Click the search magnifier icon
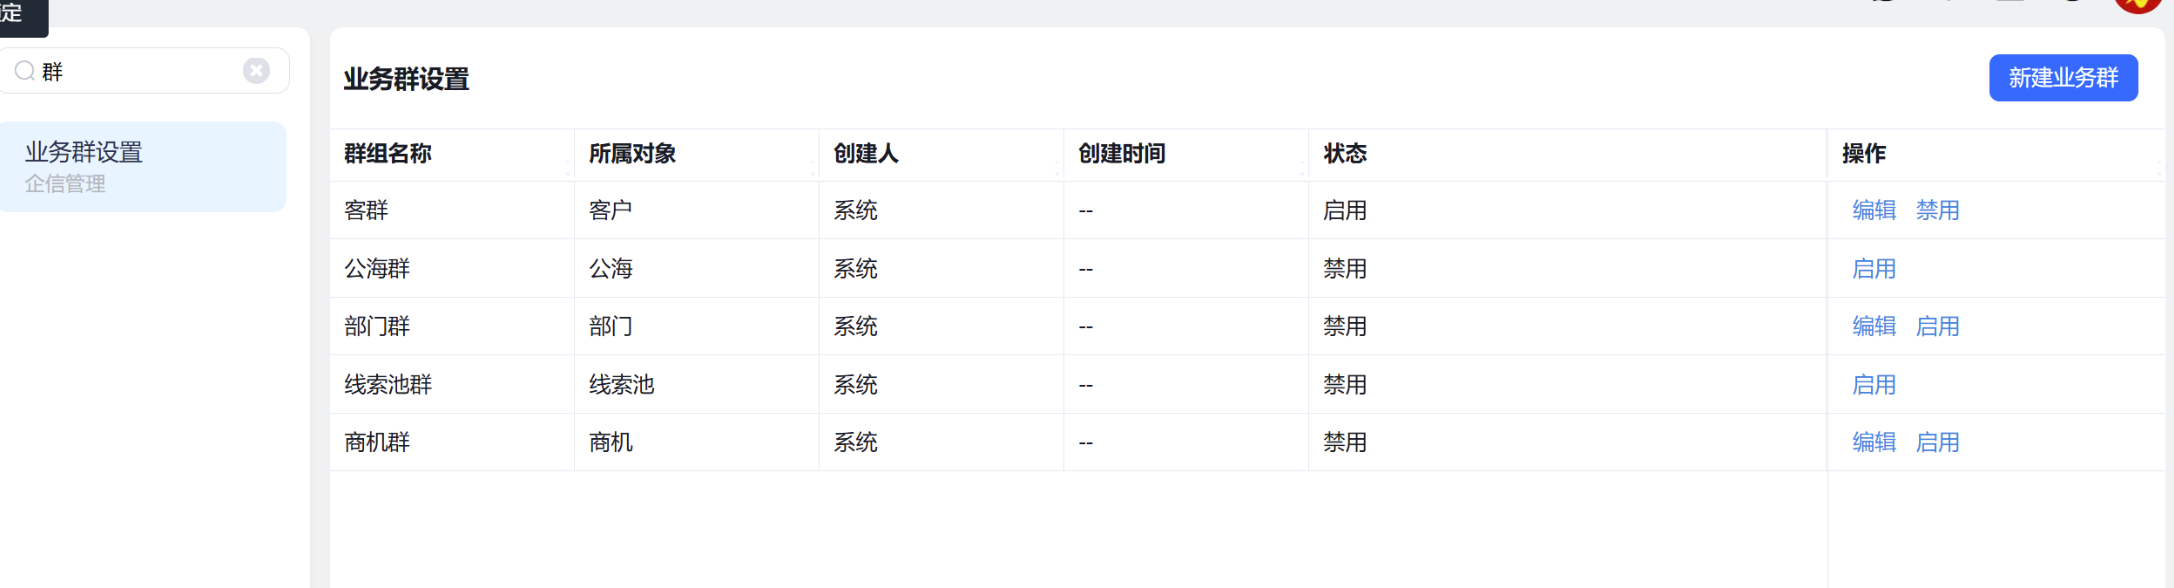 25,71
